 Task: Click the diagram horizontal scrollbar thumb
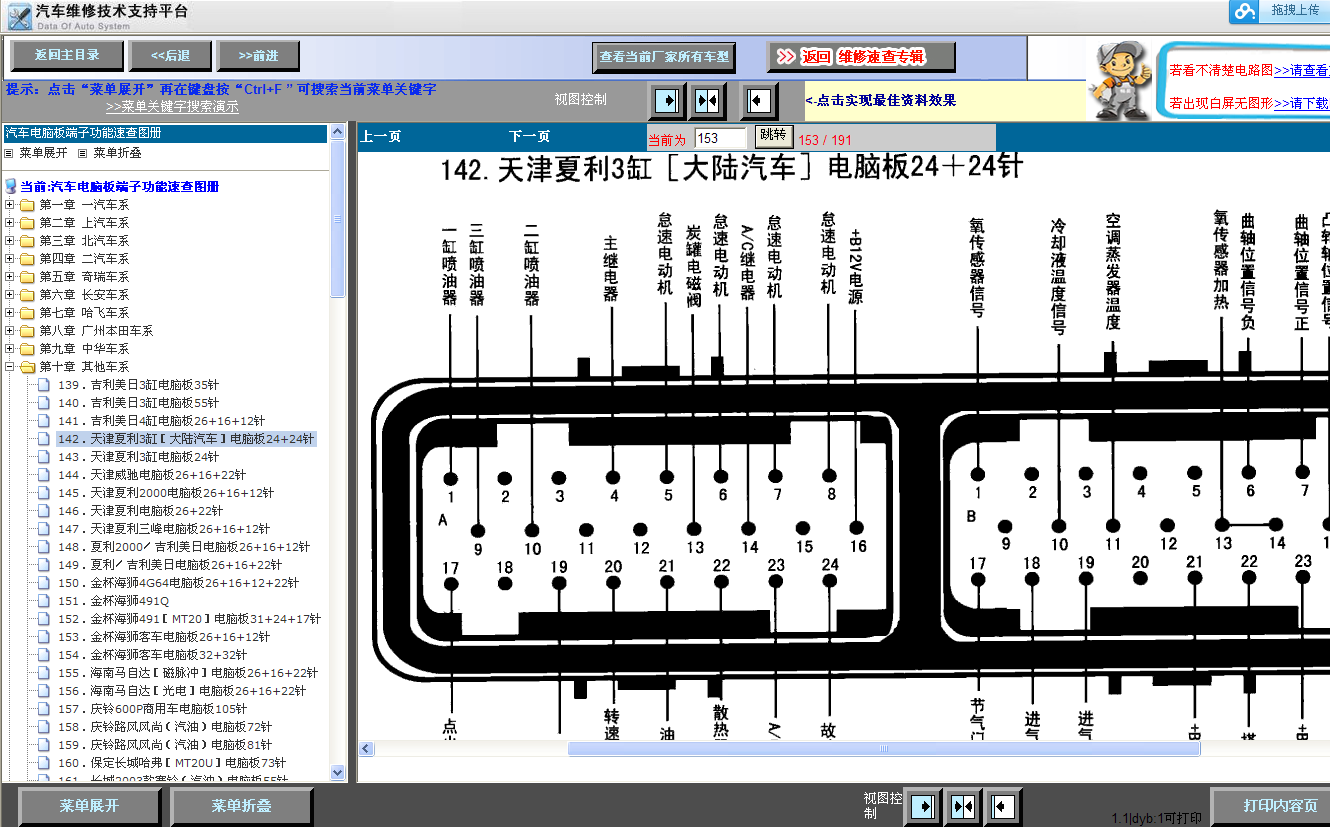pos(883,748)
